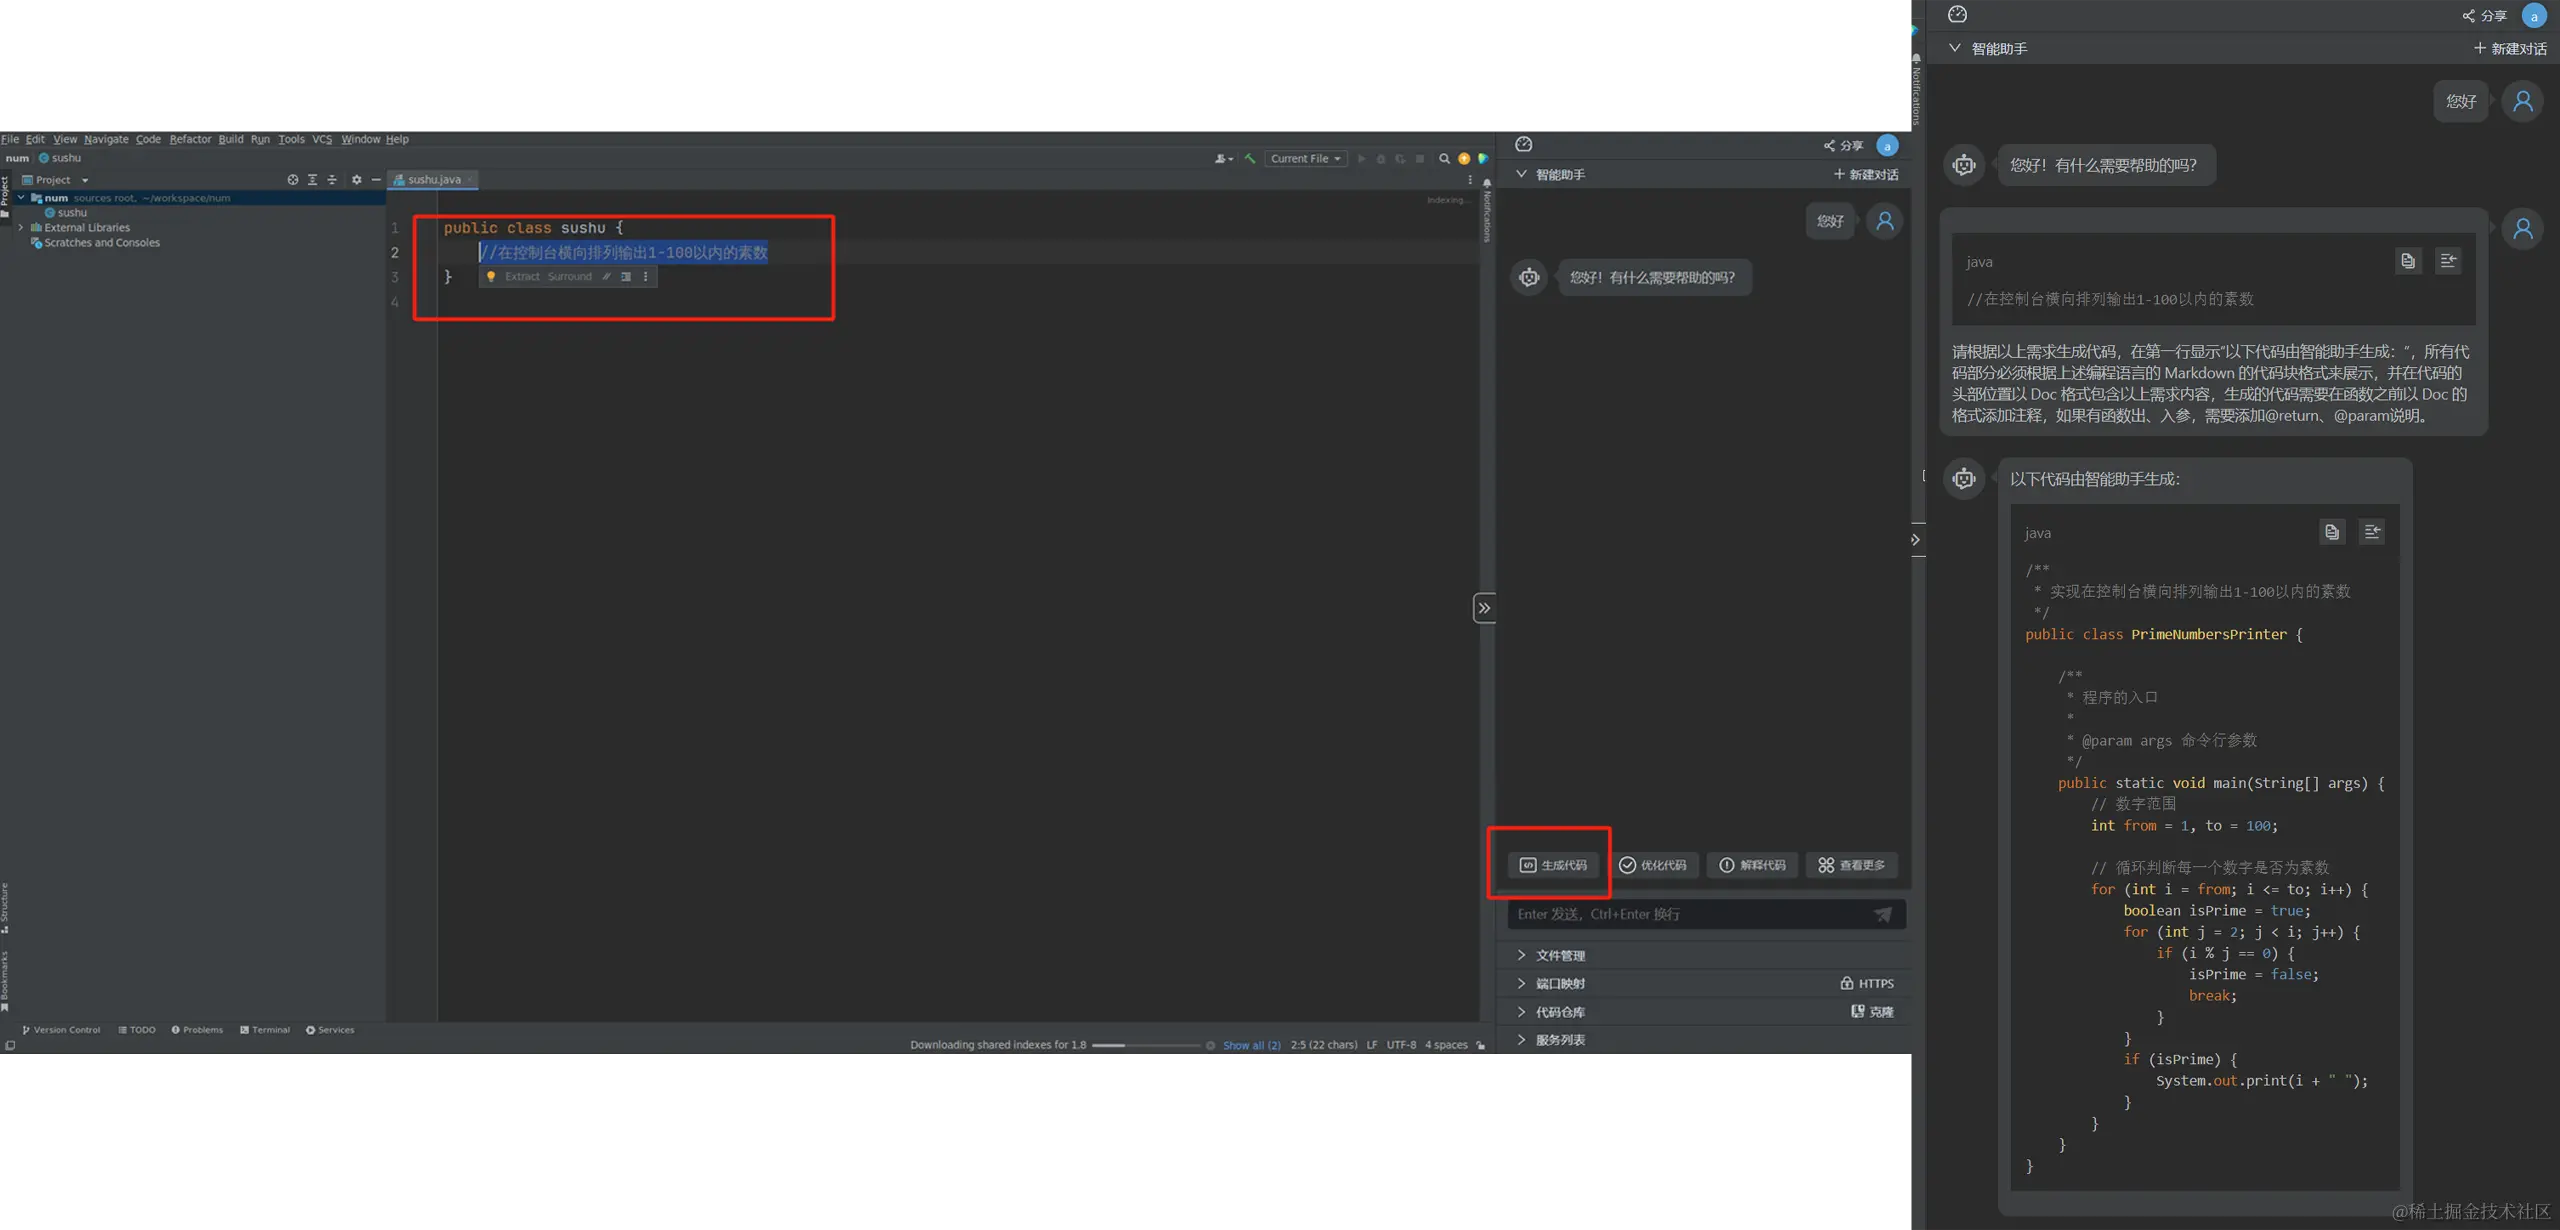Screen dimensions: 2560x1230
Task: Toggle the Structure tool window side tab
Action: pos(5,908)
